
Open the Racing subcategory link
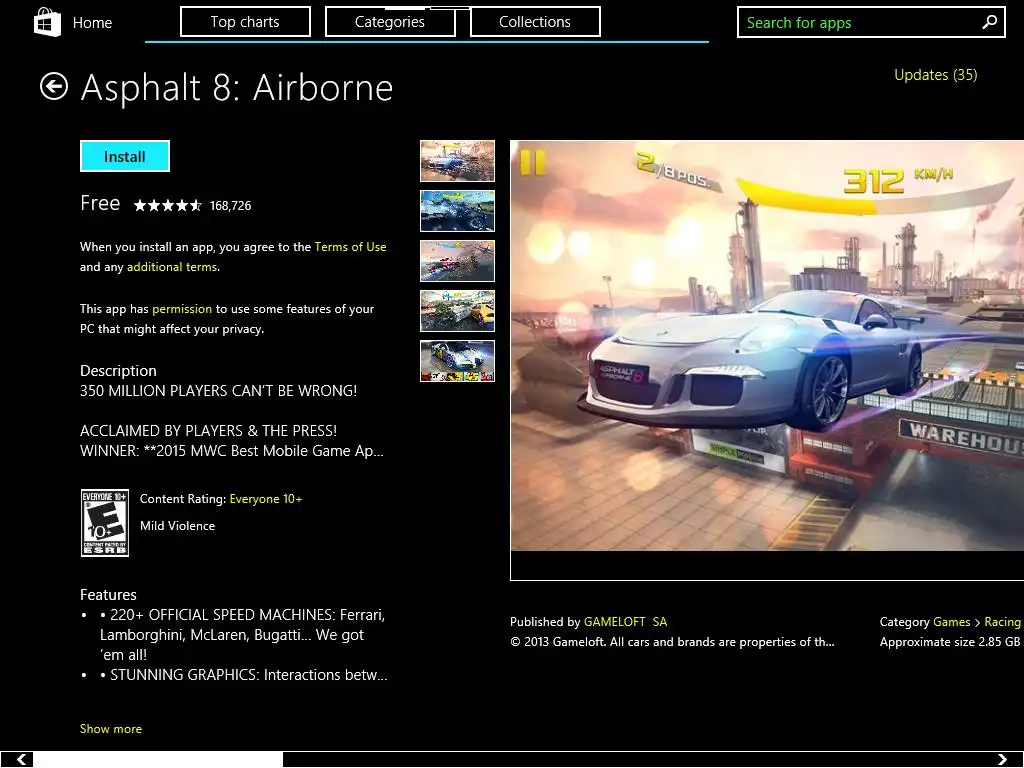pyautogui.click(x=1002, y=622)
